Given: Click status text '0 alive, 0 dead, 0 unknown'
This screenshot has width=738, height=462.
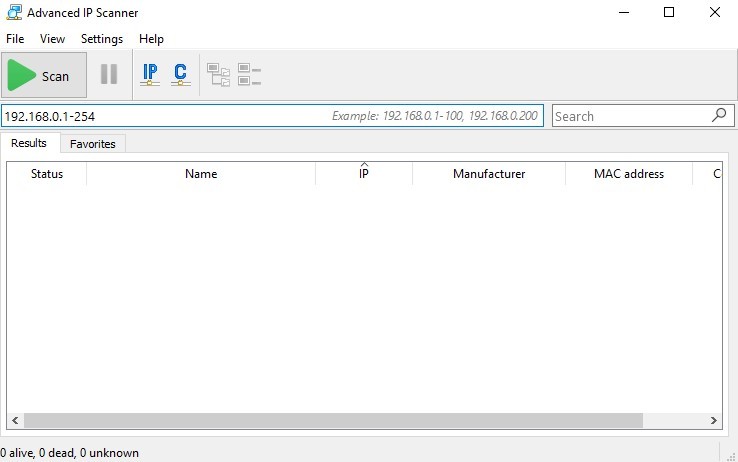Looking at the screenshot, I should [70, 453].
